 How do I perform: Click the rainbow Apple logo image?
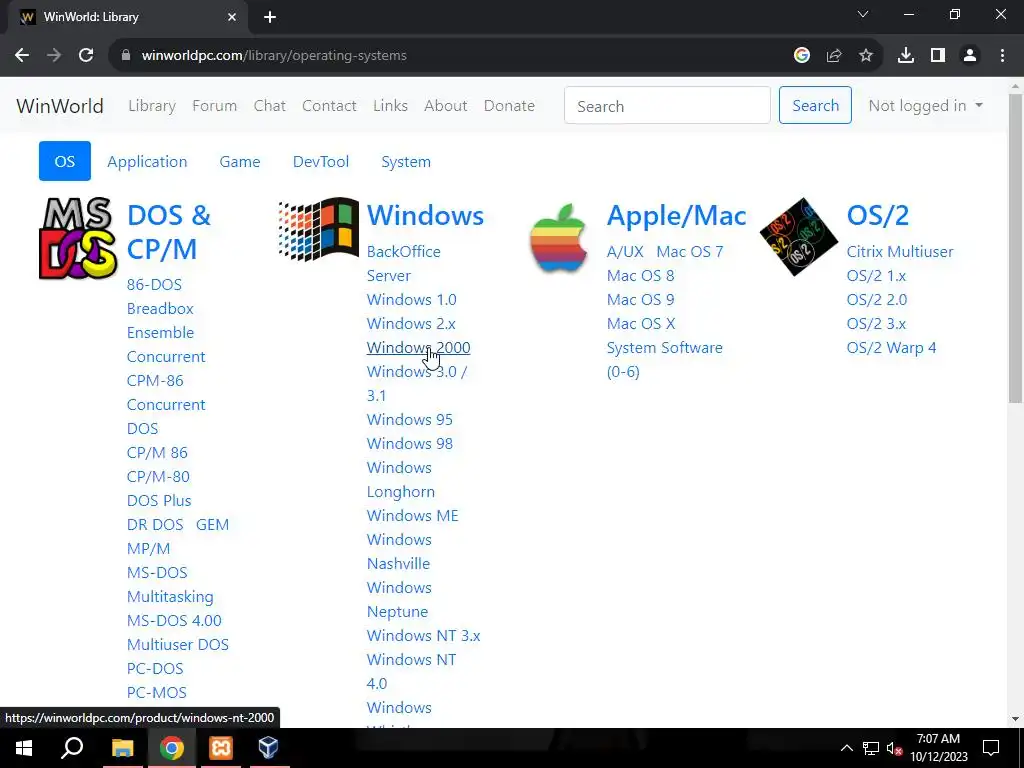[558, 238]
